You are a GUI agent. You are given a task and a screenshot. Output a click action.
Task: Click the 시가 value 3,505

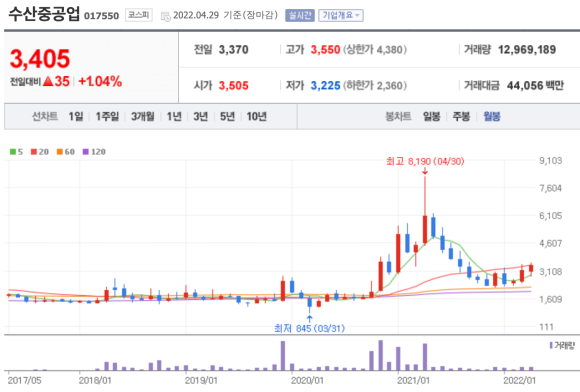tap(233, 85)
